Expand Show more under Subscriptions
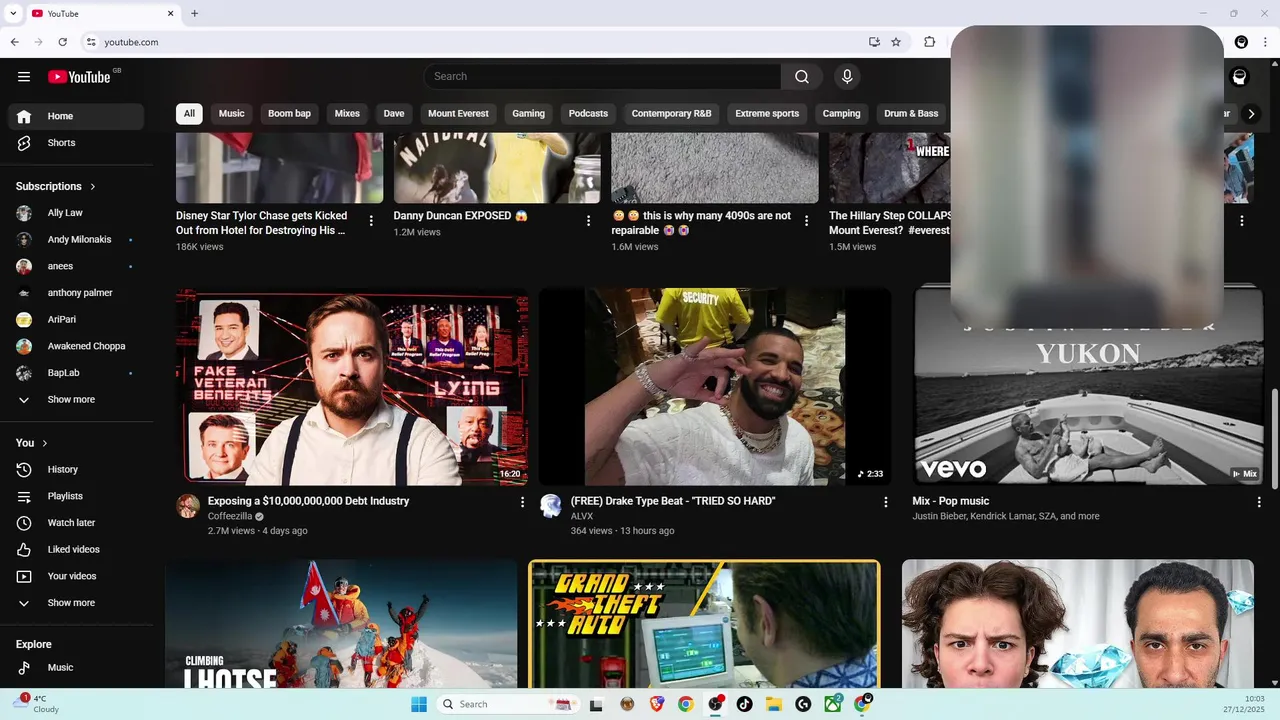Screen dimensions: 1280x720 pos(76,399)
